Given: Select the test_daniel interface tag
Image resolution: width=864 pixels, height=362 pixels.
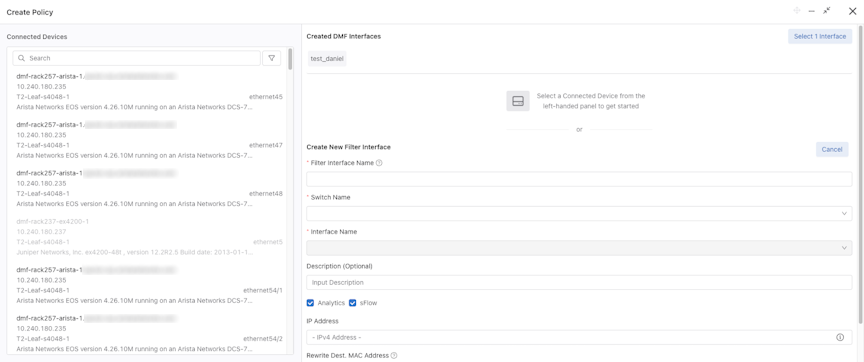Looking at the screenshot, I should 327,58.
